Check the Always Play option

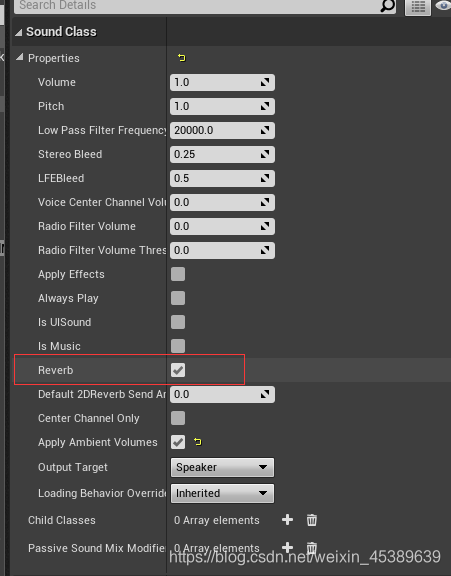tap(178, 298)
